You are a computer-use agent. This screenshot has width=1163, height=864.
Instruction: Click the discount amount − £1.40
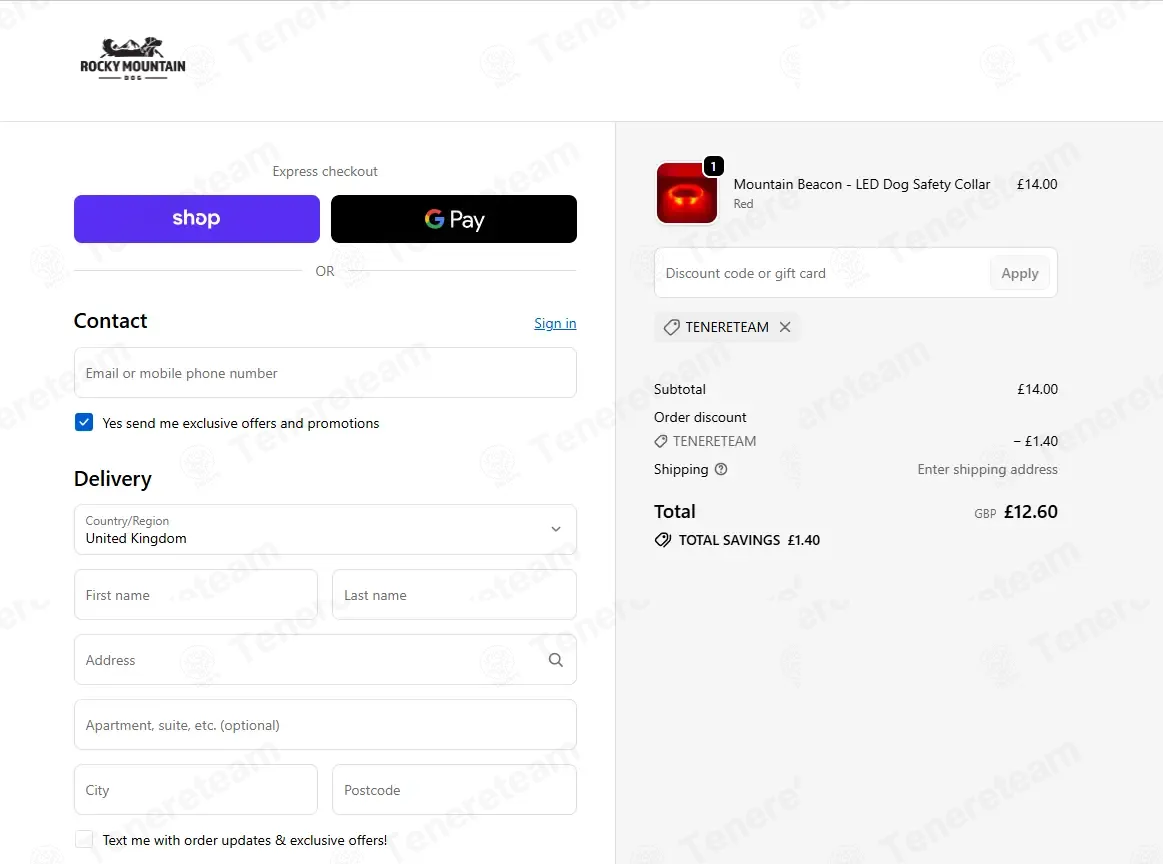[1035, 441]
